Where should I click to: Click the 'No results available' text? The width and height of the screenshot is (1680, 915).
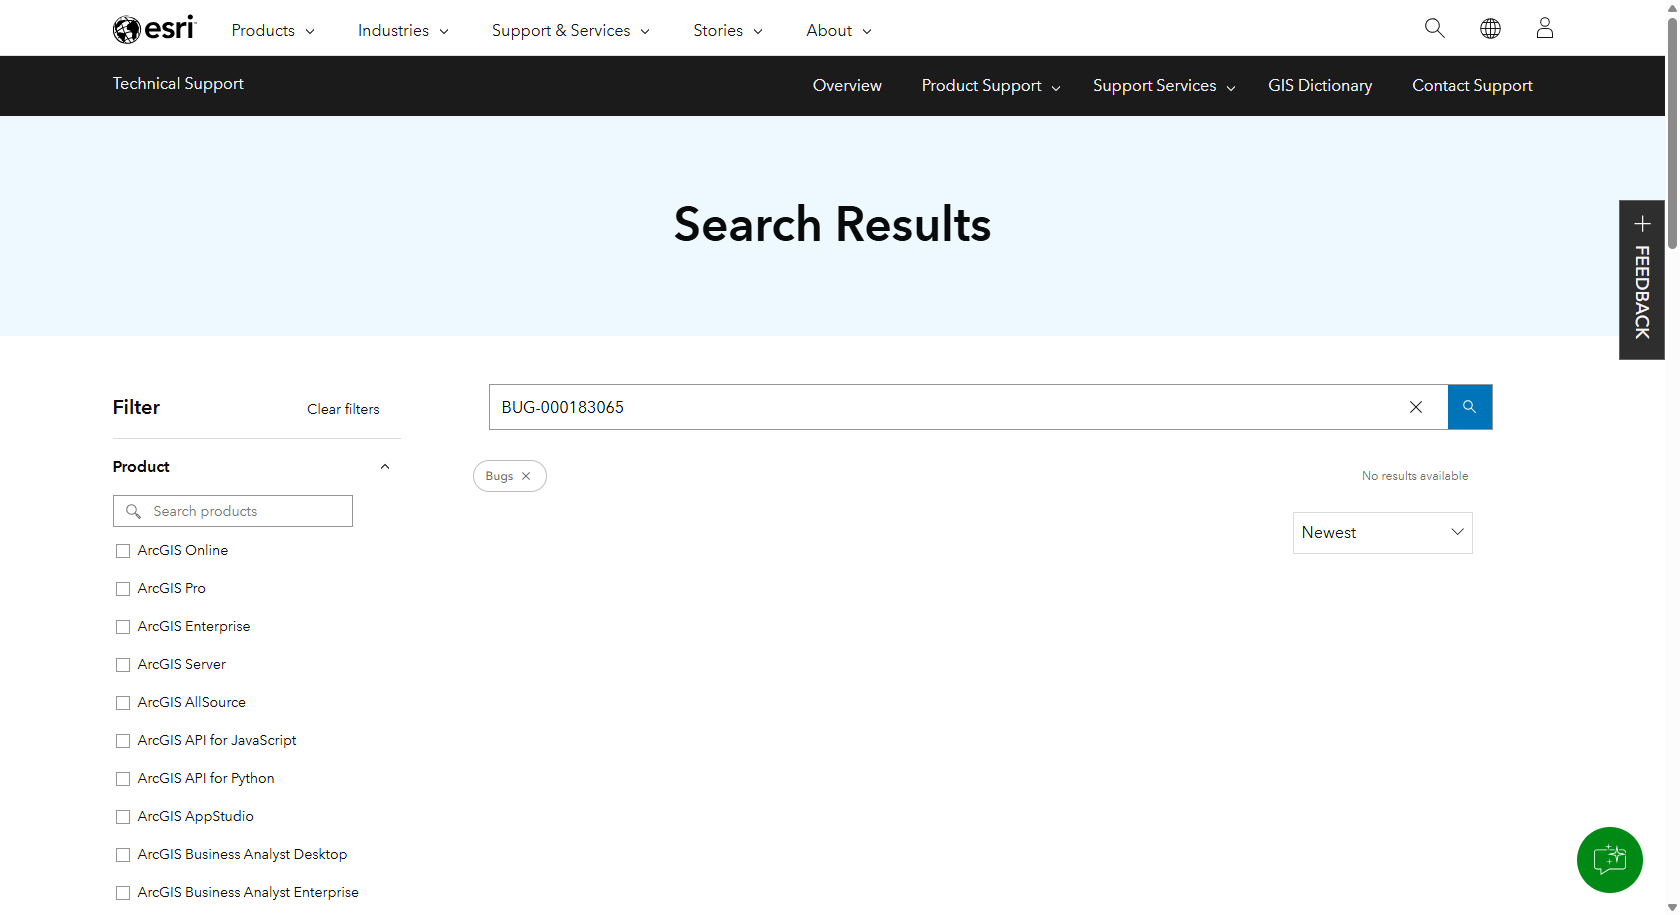pos(1415,476)
